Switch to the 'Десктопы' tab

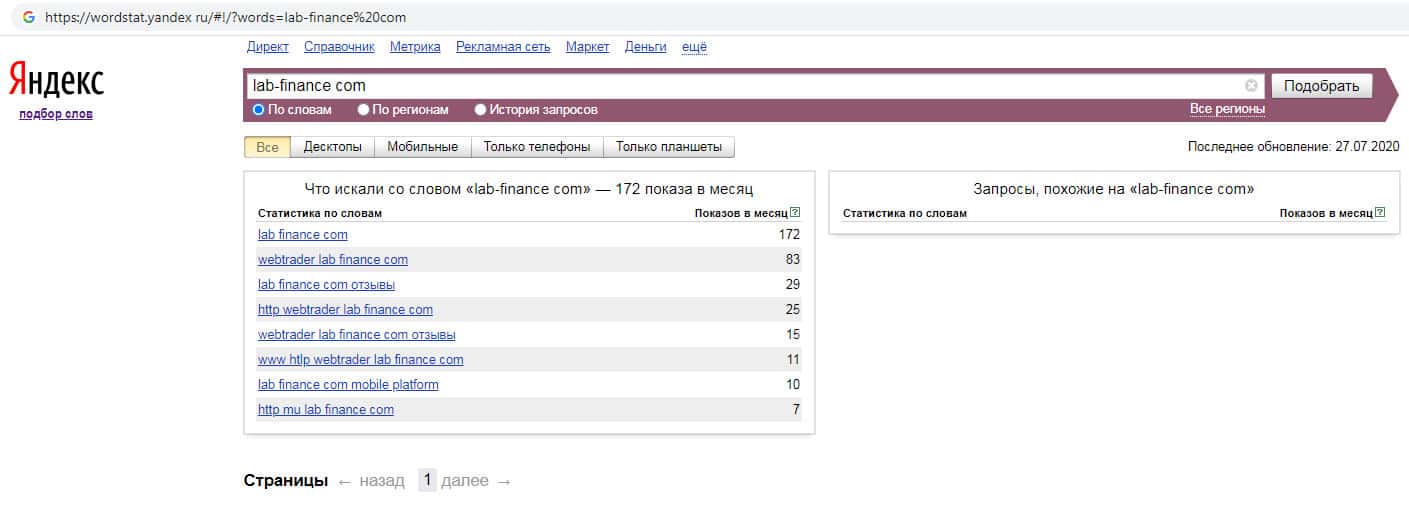point(332,147)
